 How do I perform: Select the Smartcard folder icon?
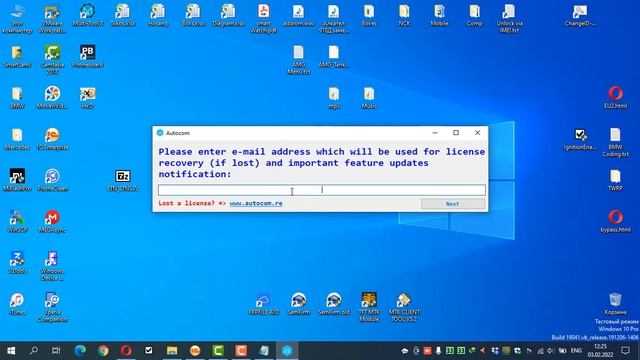pyautogui.click(x=17, y=56)
